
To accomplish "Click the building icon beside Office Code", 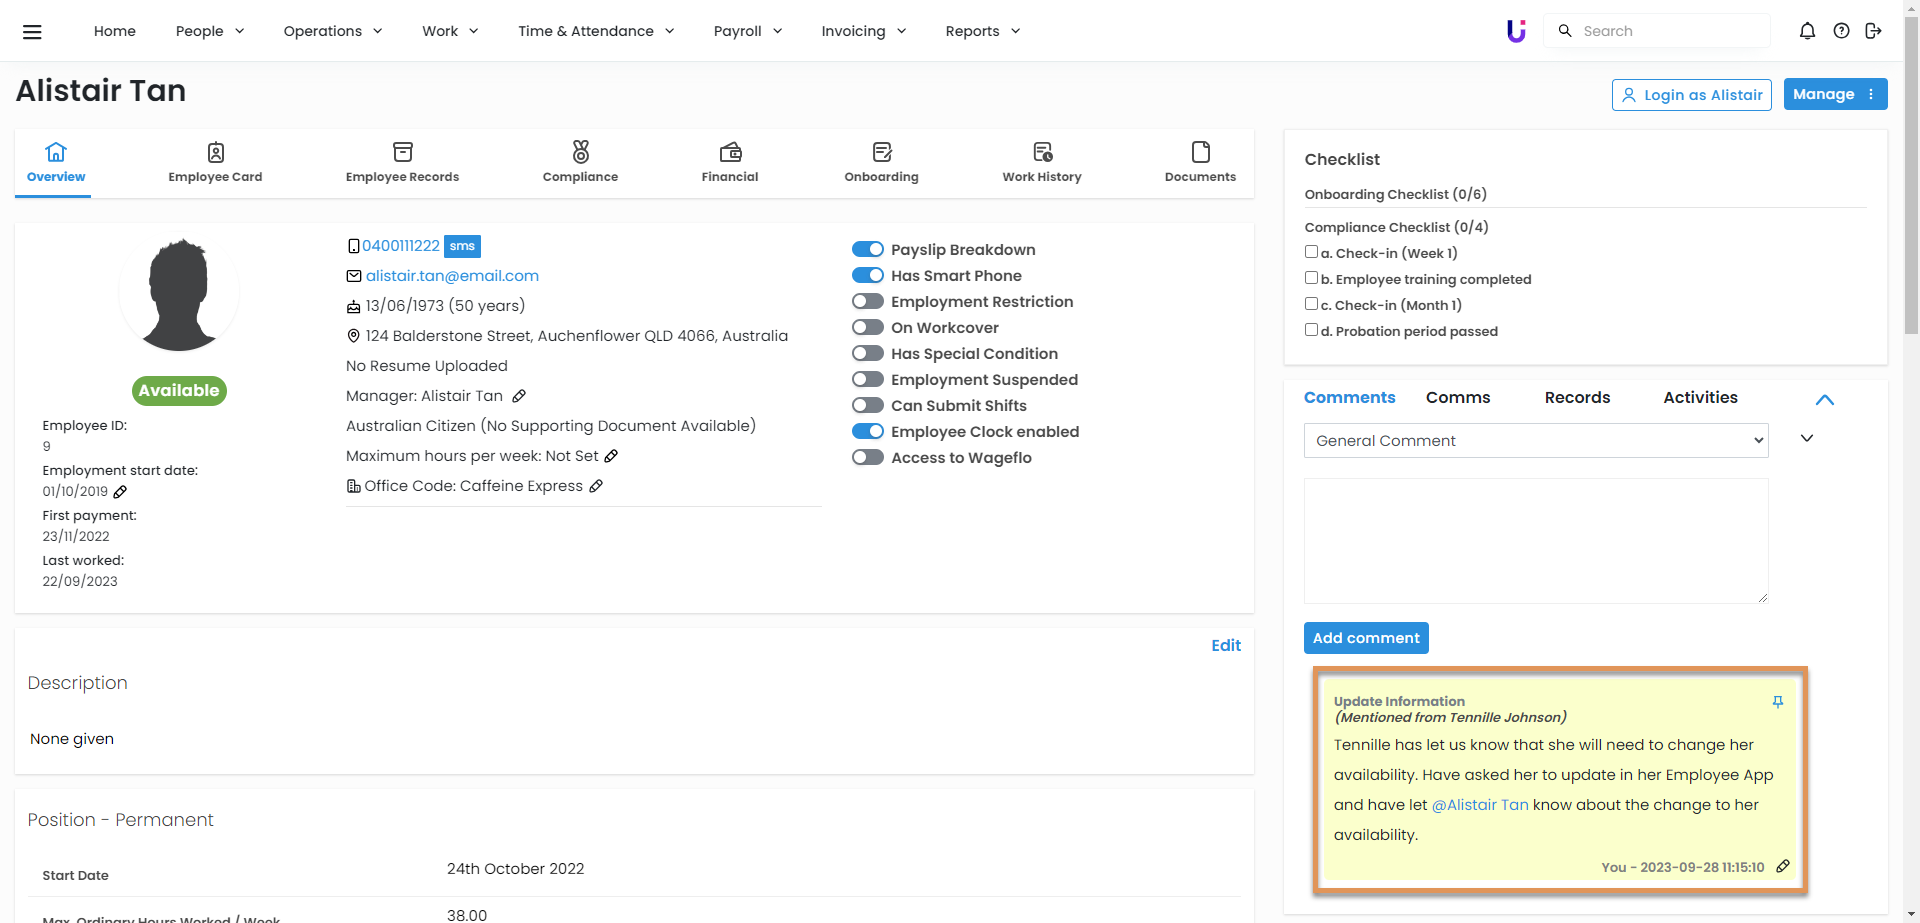I will (353, 486).
